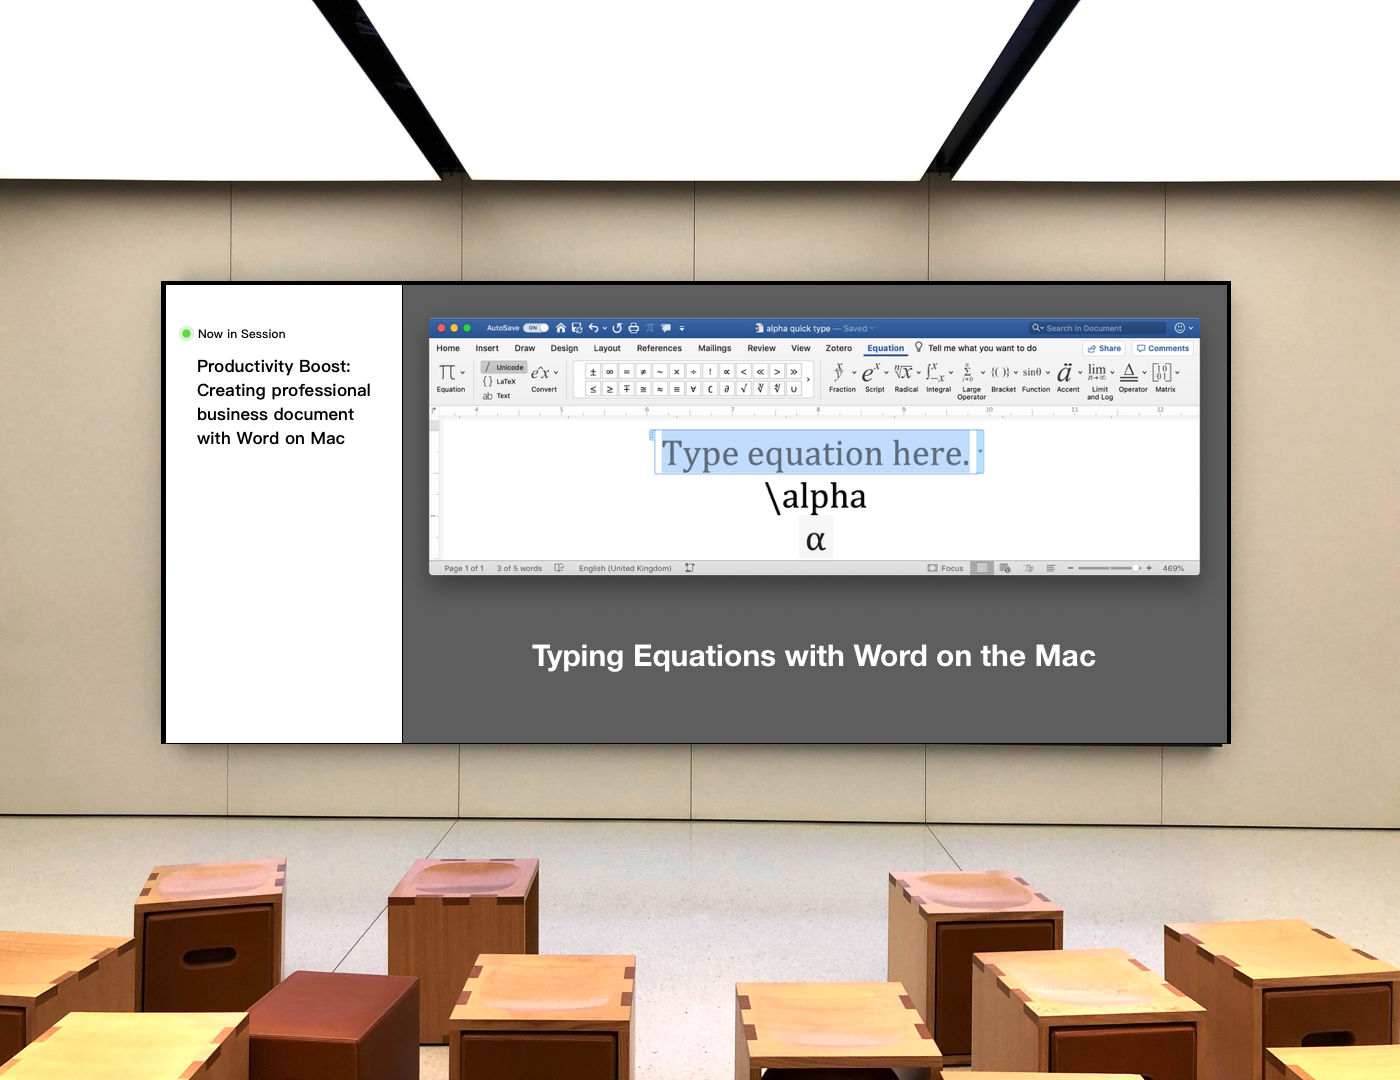Click the 3 of 5 words counter
Image resolution: width=1400 pixels, height=1080 pixels.
coord(519,568)
